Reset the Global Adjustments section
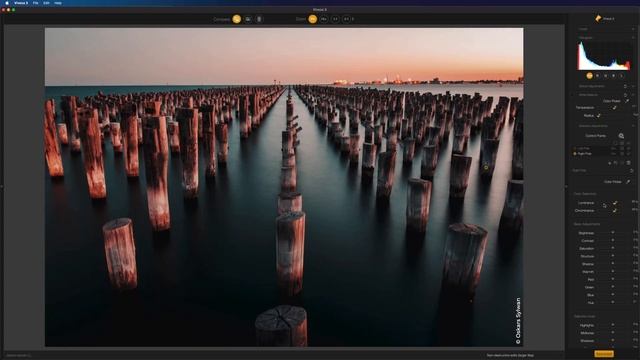Viewport: 640px width, 360px height. pyautogui.click(x=625, y=87)
